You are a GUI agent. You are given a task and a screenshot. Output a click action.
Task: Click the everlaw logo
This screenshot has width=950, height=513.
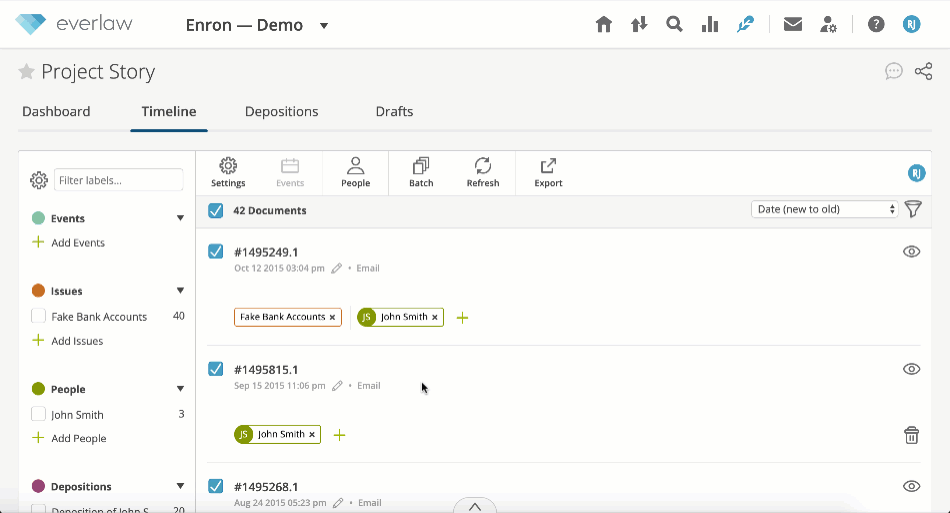[73, 24]
